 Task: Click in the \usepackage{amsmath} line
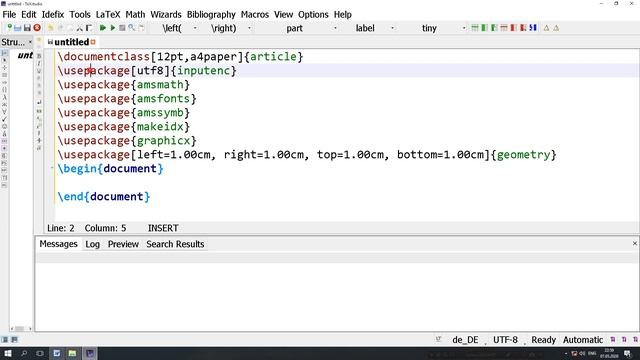124,84
